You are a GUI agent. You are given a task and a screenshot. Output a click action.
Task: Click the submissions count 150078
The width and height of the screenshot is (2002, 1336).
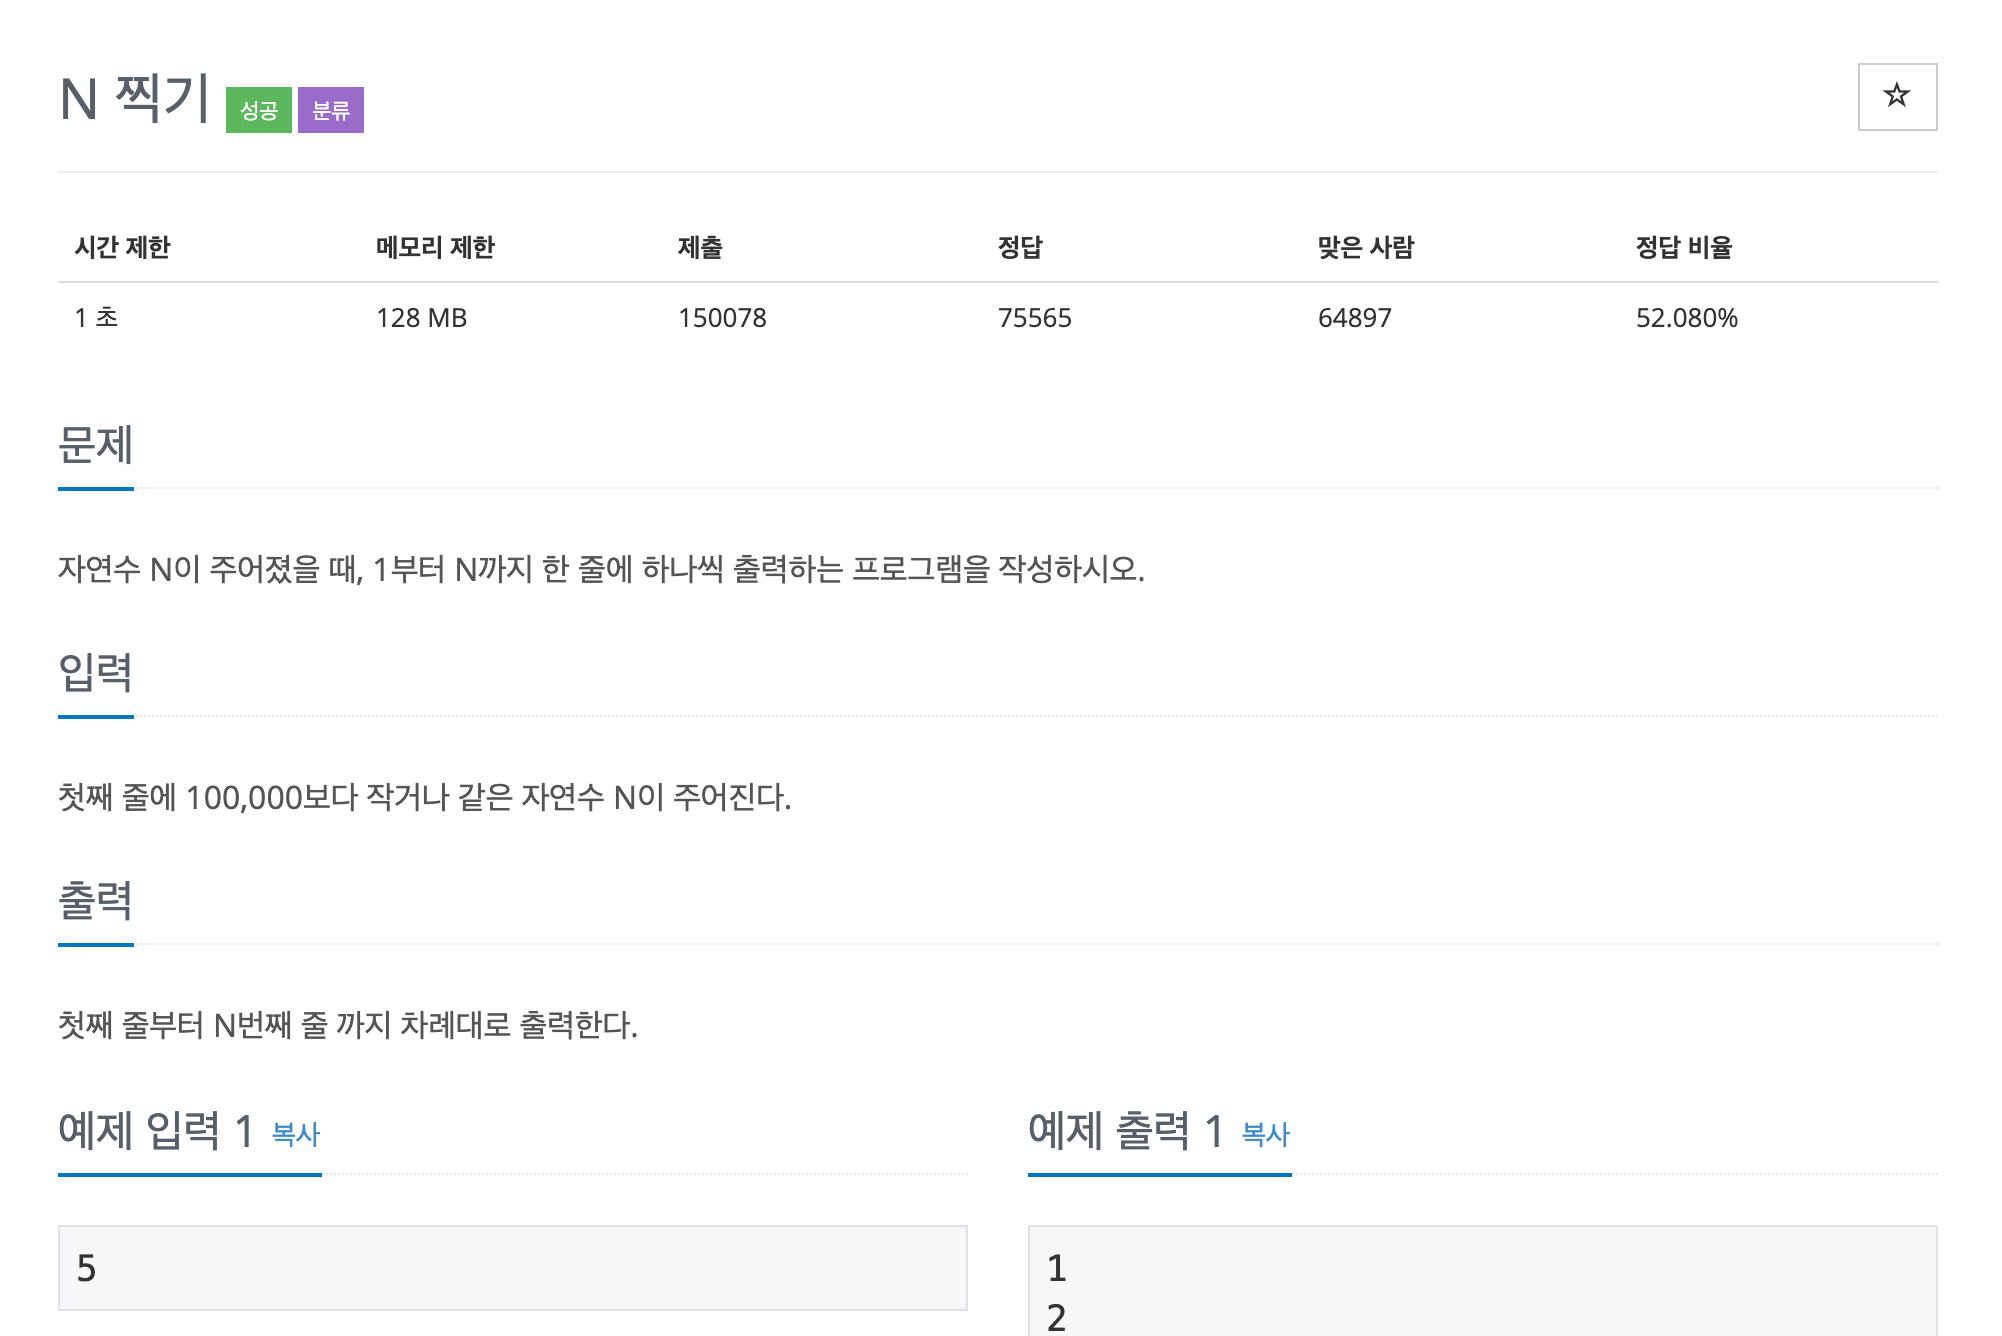tap(722, 318)
